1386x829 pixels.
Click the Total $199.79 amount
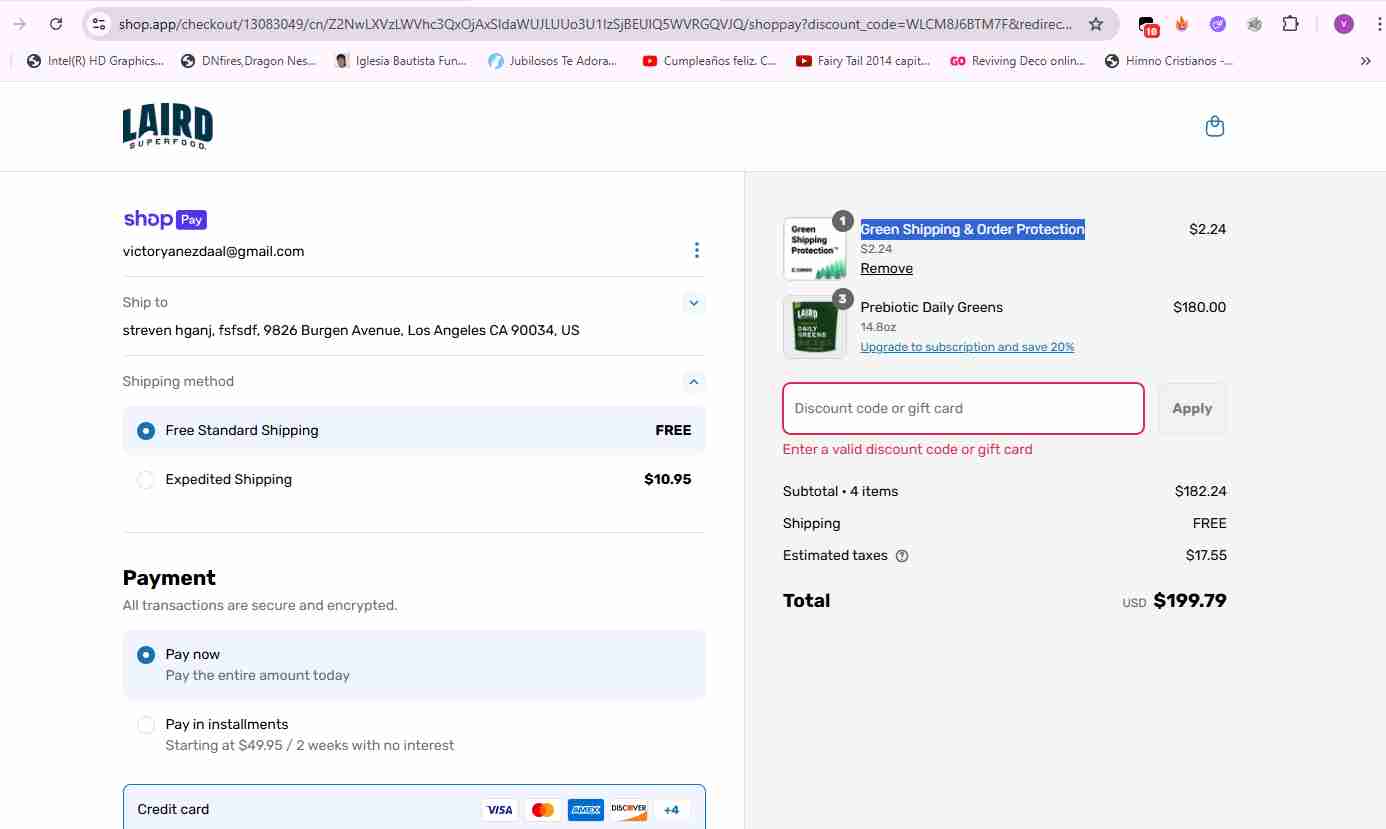(x=1190, y=600)
